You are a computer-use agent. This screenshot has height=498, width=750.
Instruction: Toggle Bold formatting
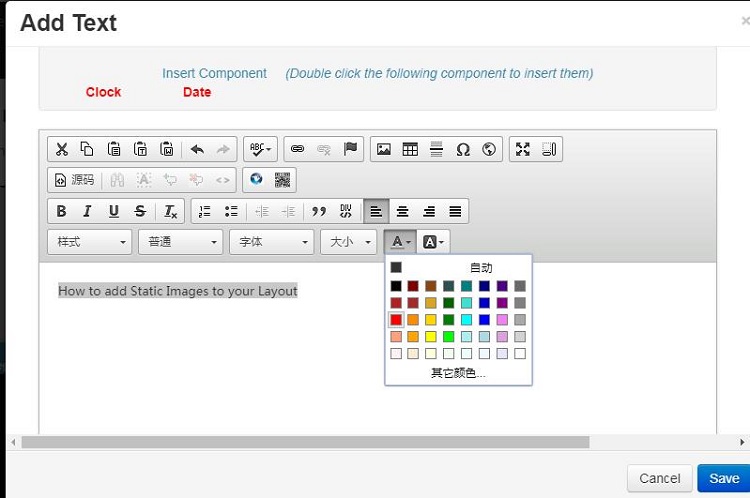pos(61,211)
